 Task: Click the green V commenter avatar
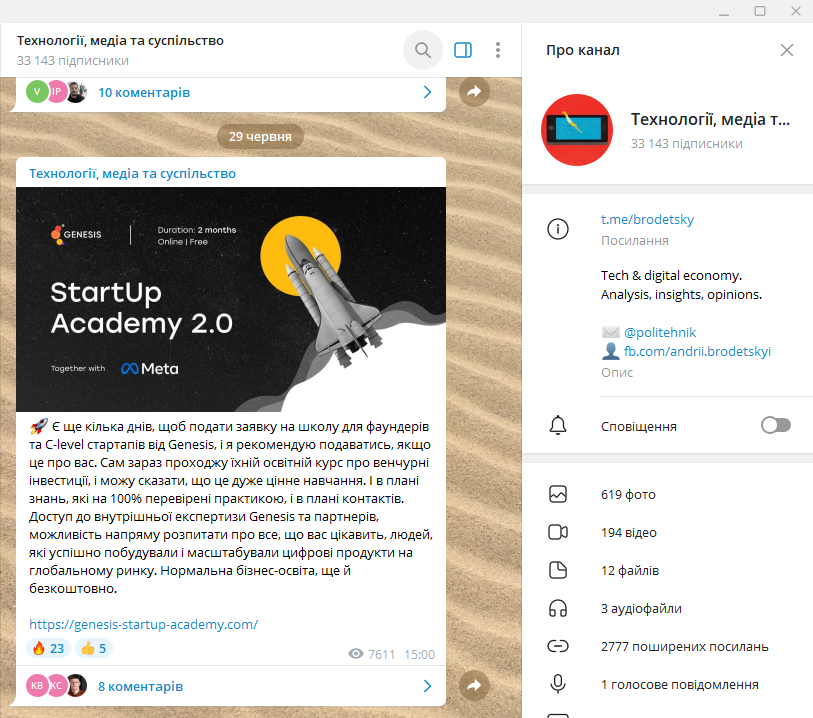click(x=37, y=92)
